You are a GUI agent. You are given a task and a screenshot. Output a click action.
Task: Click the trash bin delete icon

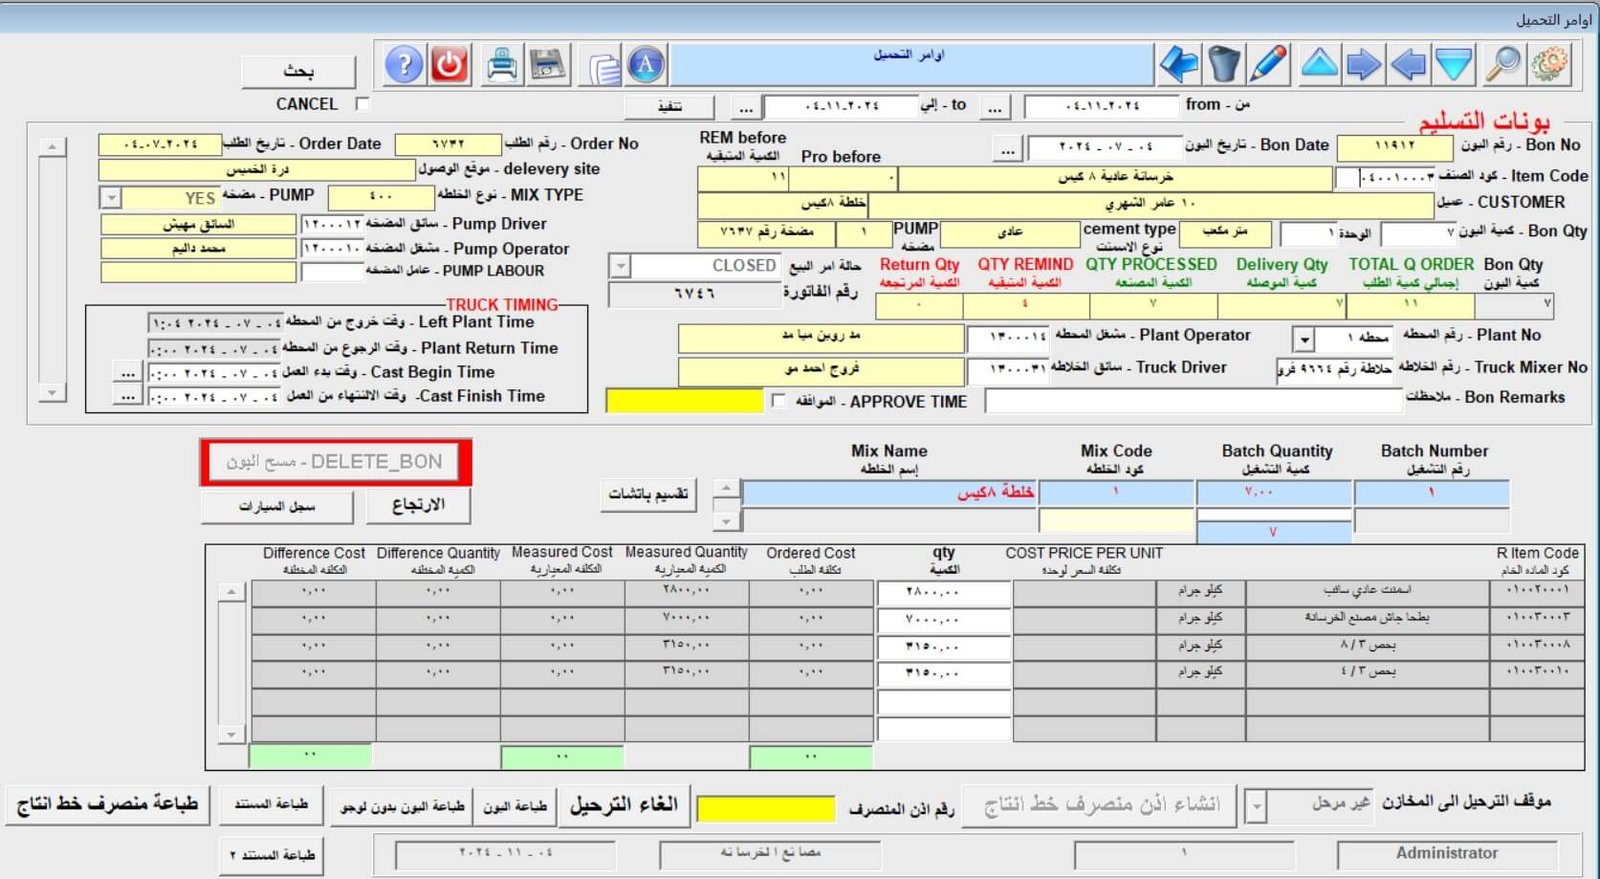pyautogui.click(x=1223, y=65)
